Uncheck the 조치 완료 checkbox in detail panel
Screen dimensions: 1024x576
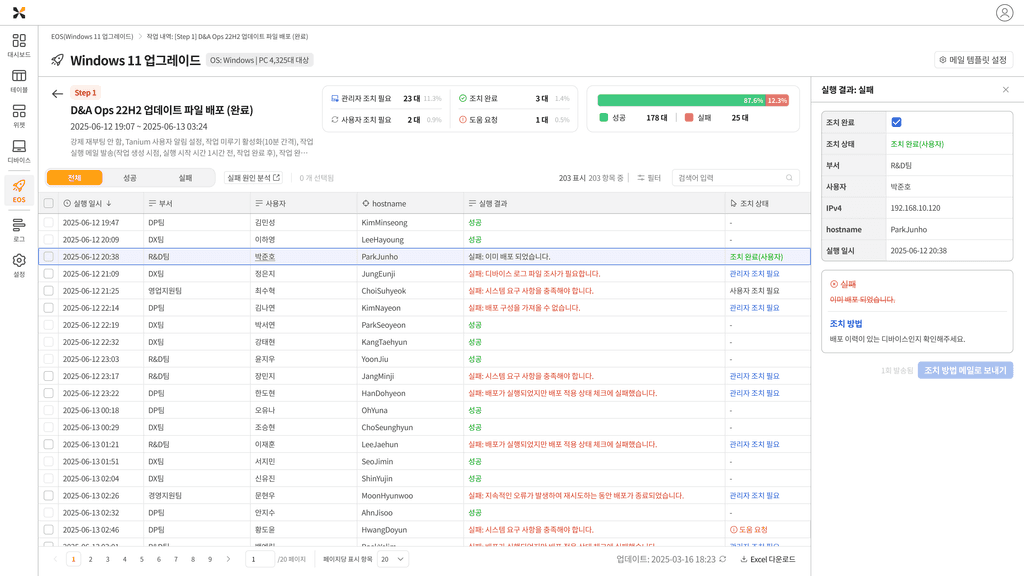[x=896, y=122]
